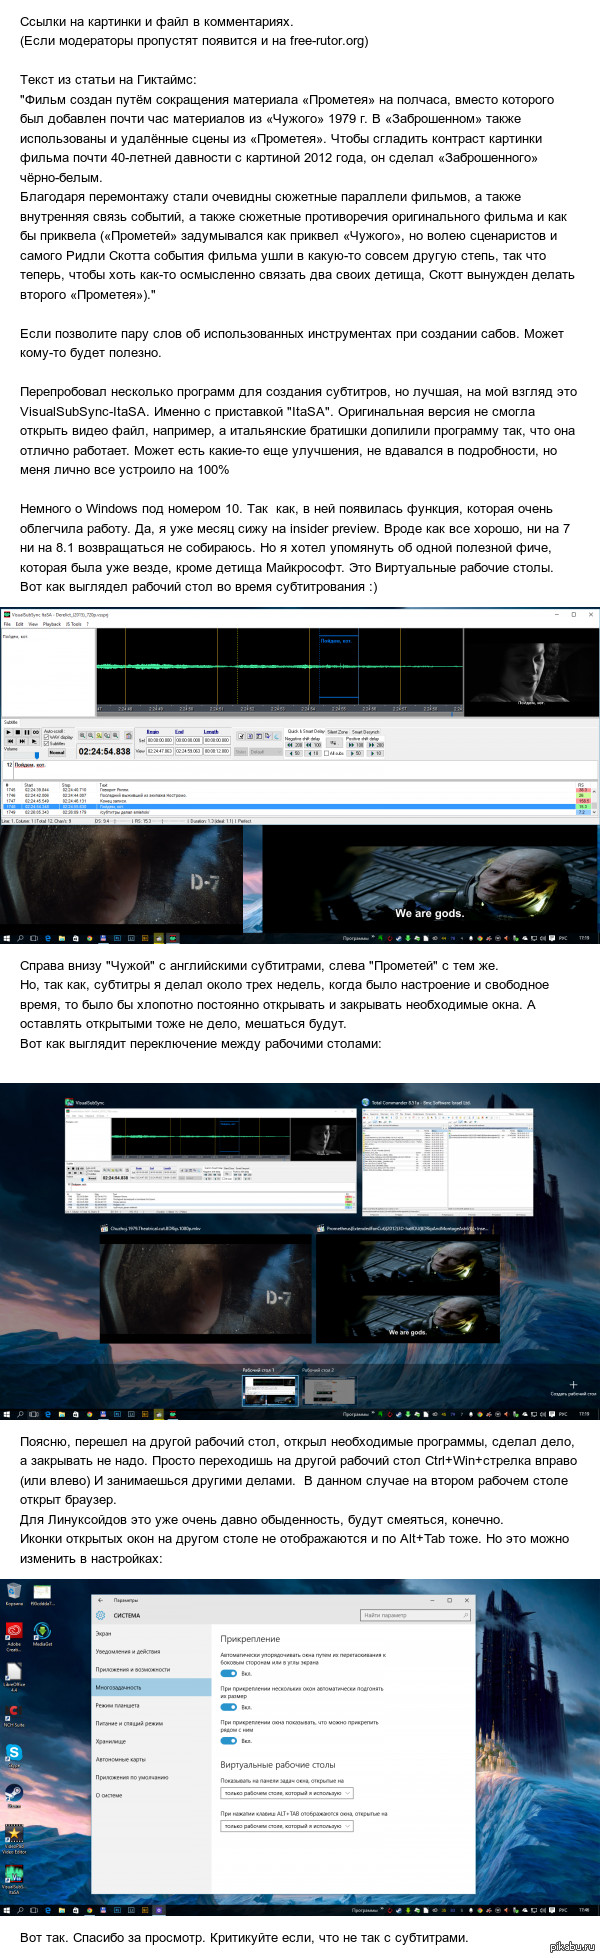Open the Edit menu in VisualSubSync
600x1958 pixels.
[x=21, y=624]
